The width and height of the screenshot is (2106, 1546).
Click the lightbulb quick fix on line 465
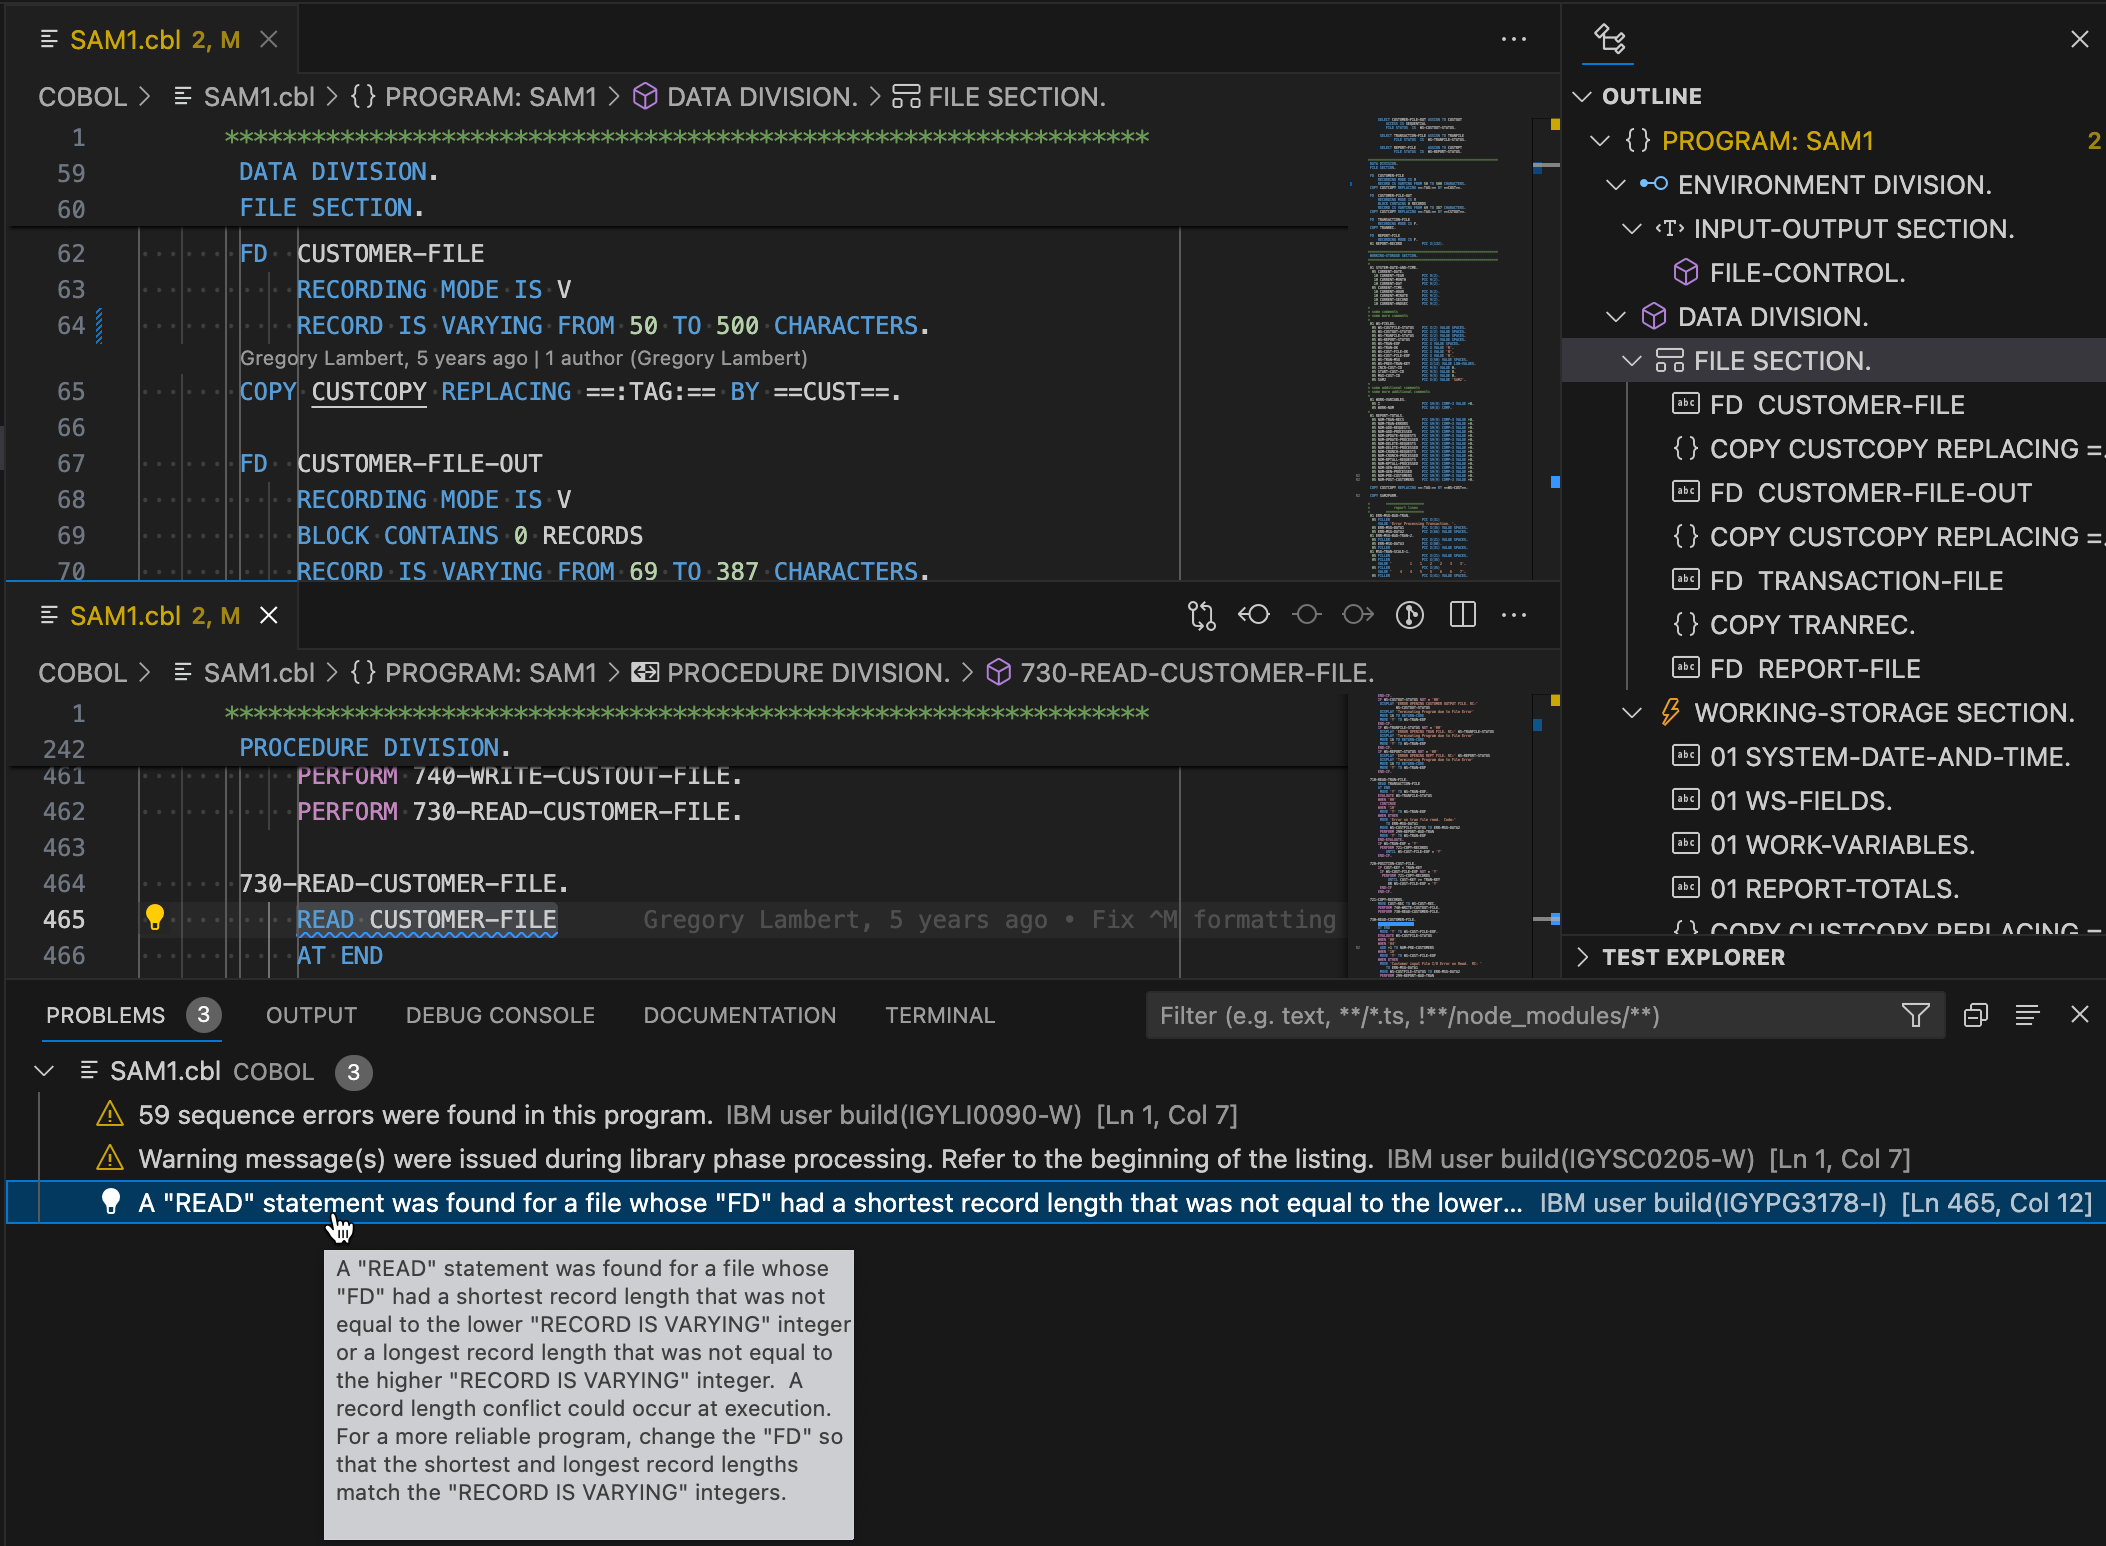(x=155, y=917)
